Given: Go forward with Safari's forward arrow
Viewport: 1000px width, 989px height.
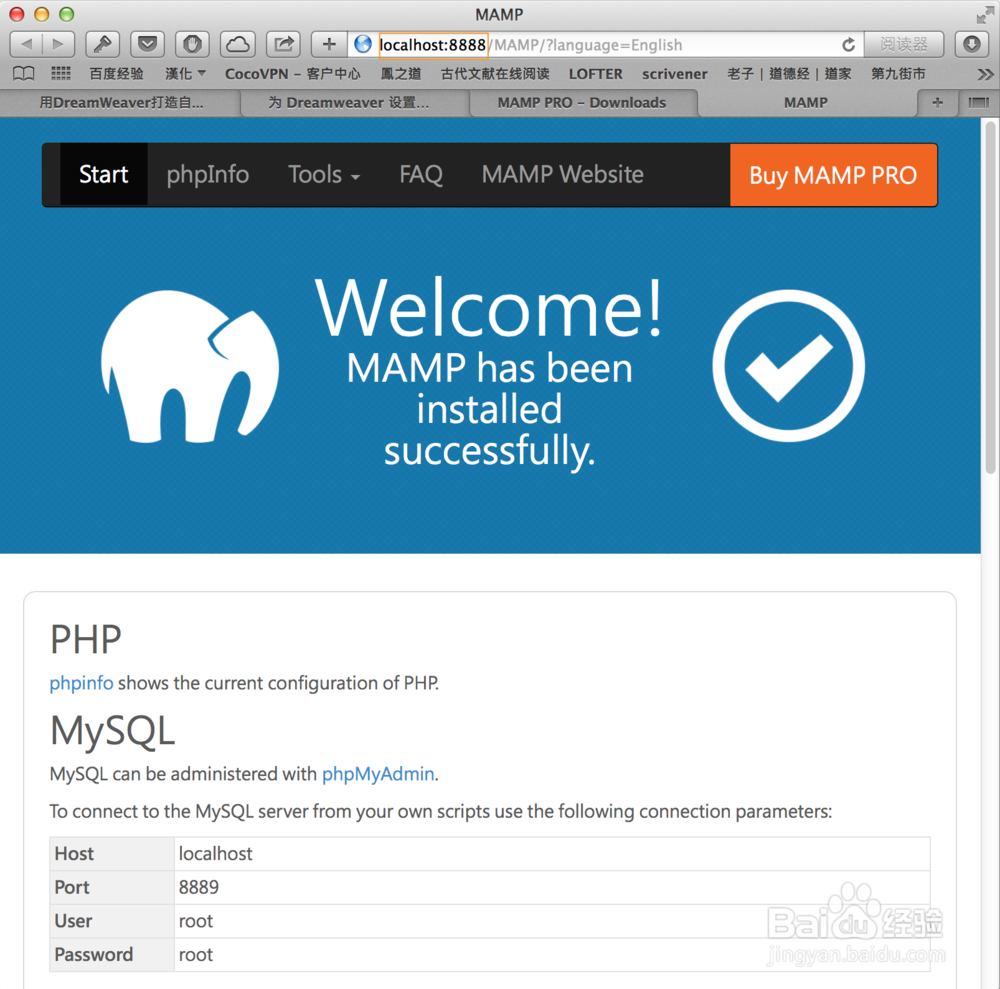Looking at the screenshot, I should (x=58, y=45).
